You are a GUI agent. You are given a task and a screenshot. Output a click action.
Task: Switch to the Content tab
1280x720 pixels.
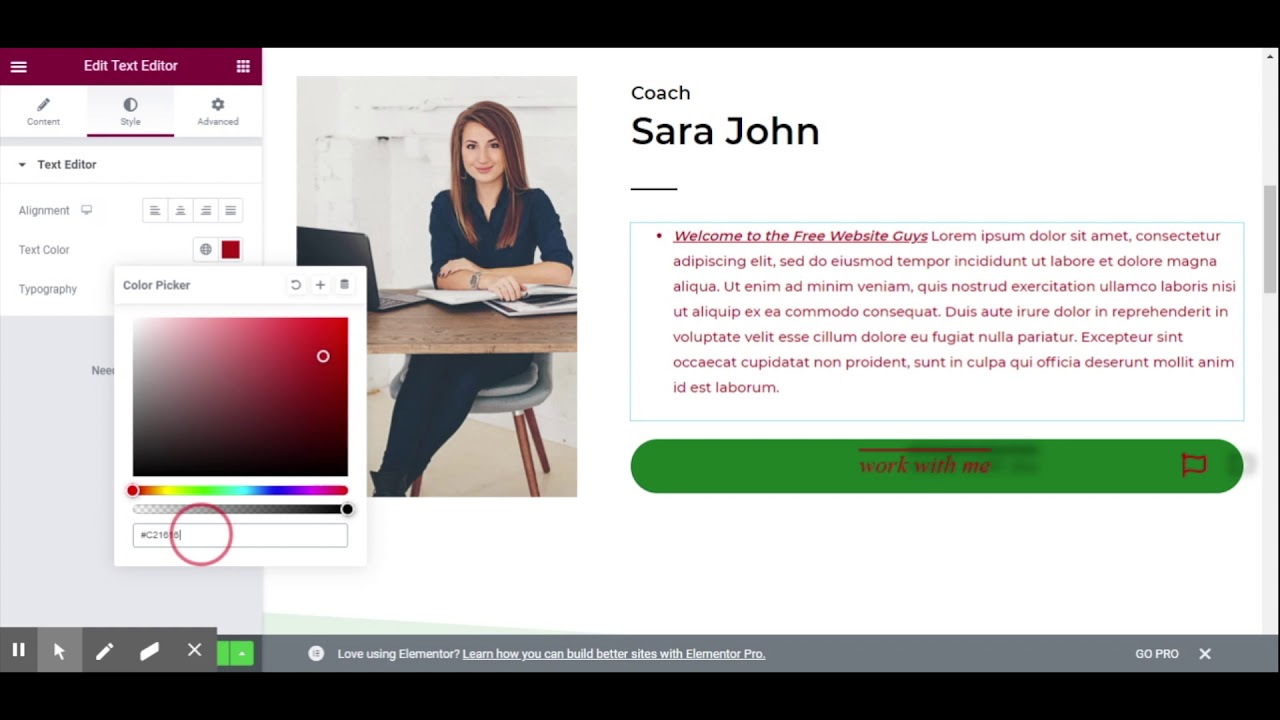pos(43,111)
